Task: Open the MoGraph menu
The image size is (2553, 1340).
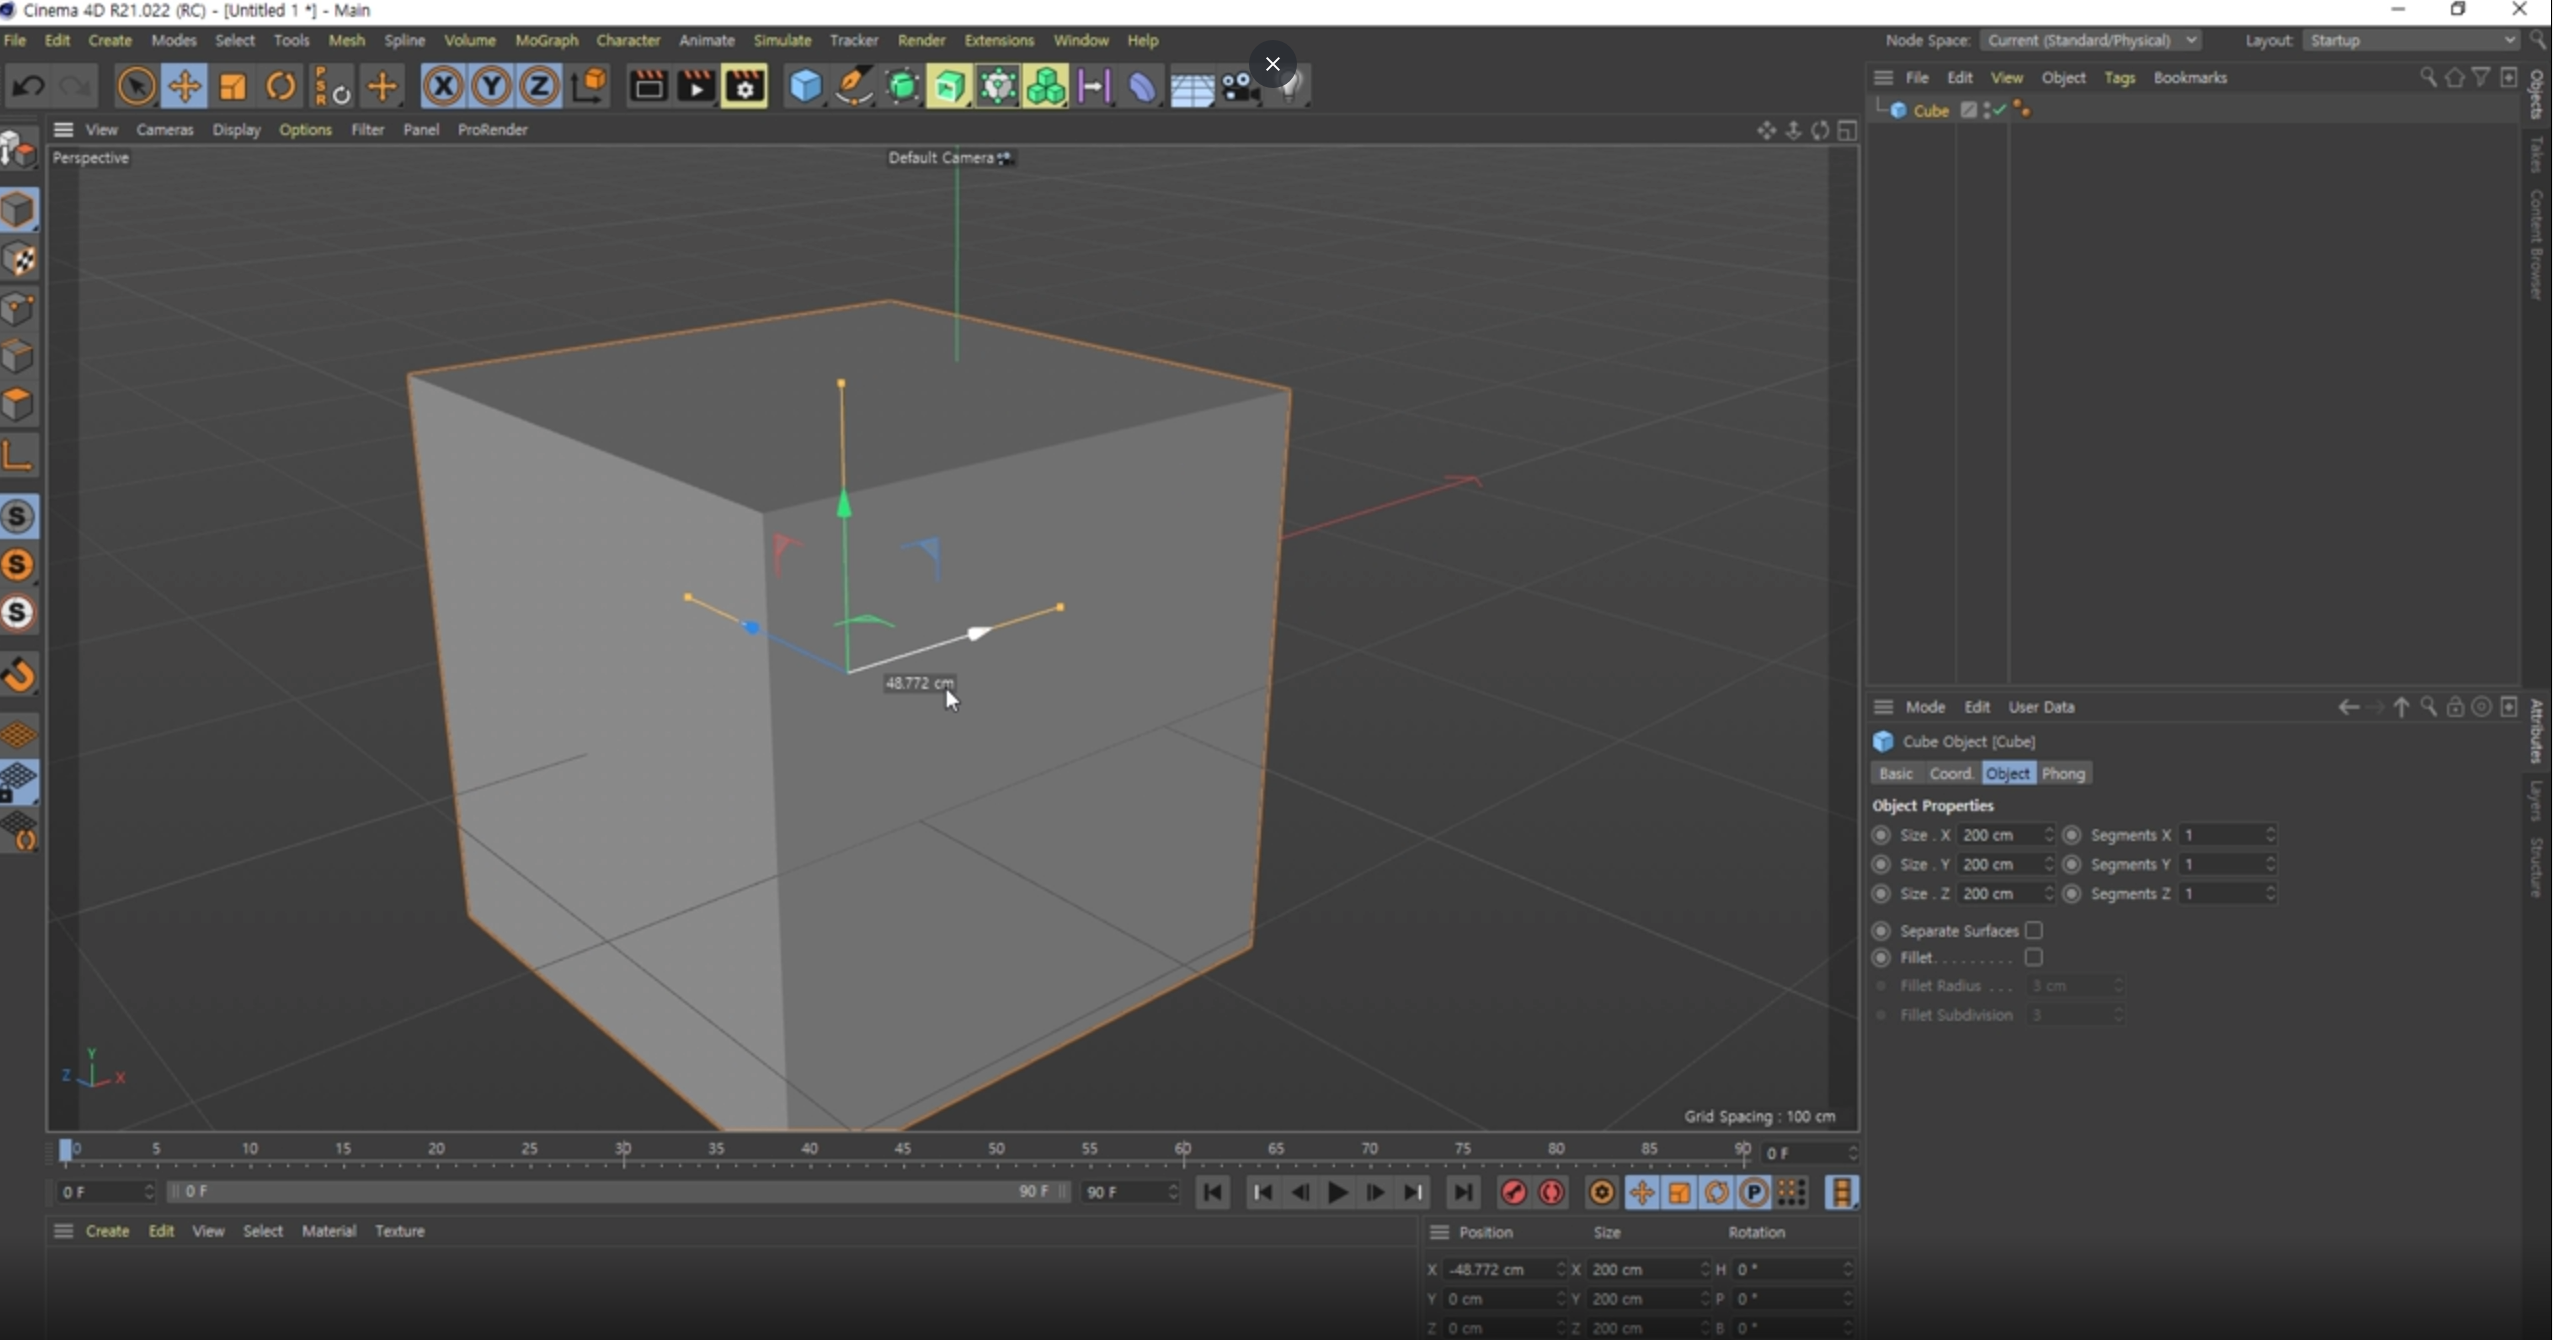Action: (546, 40)
